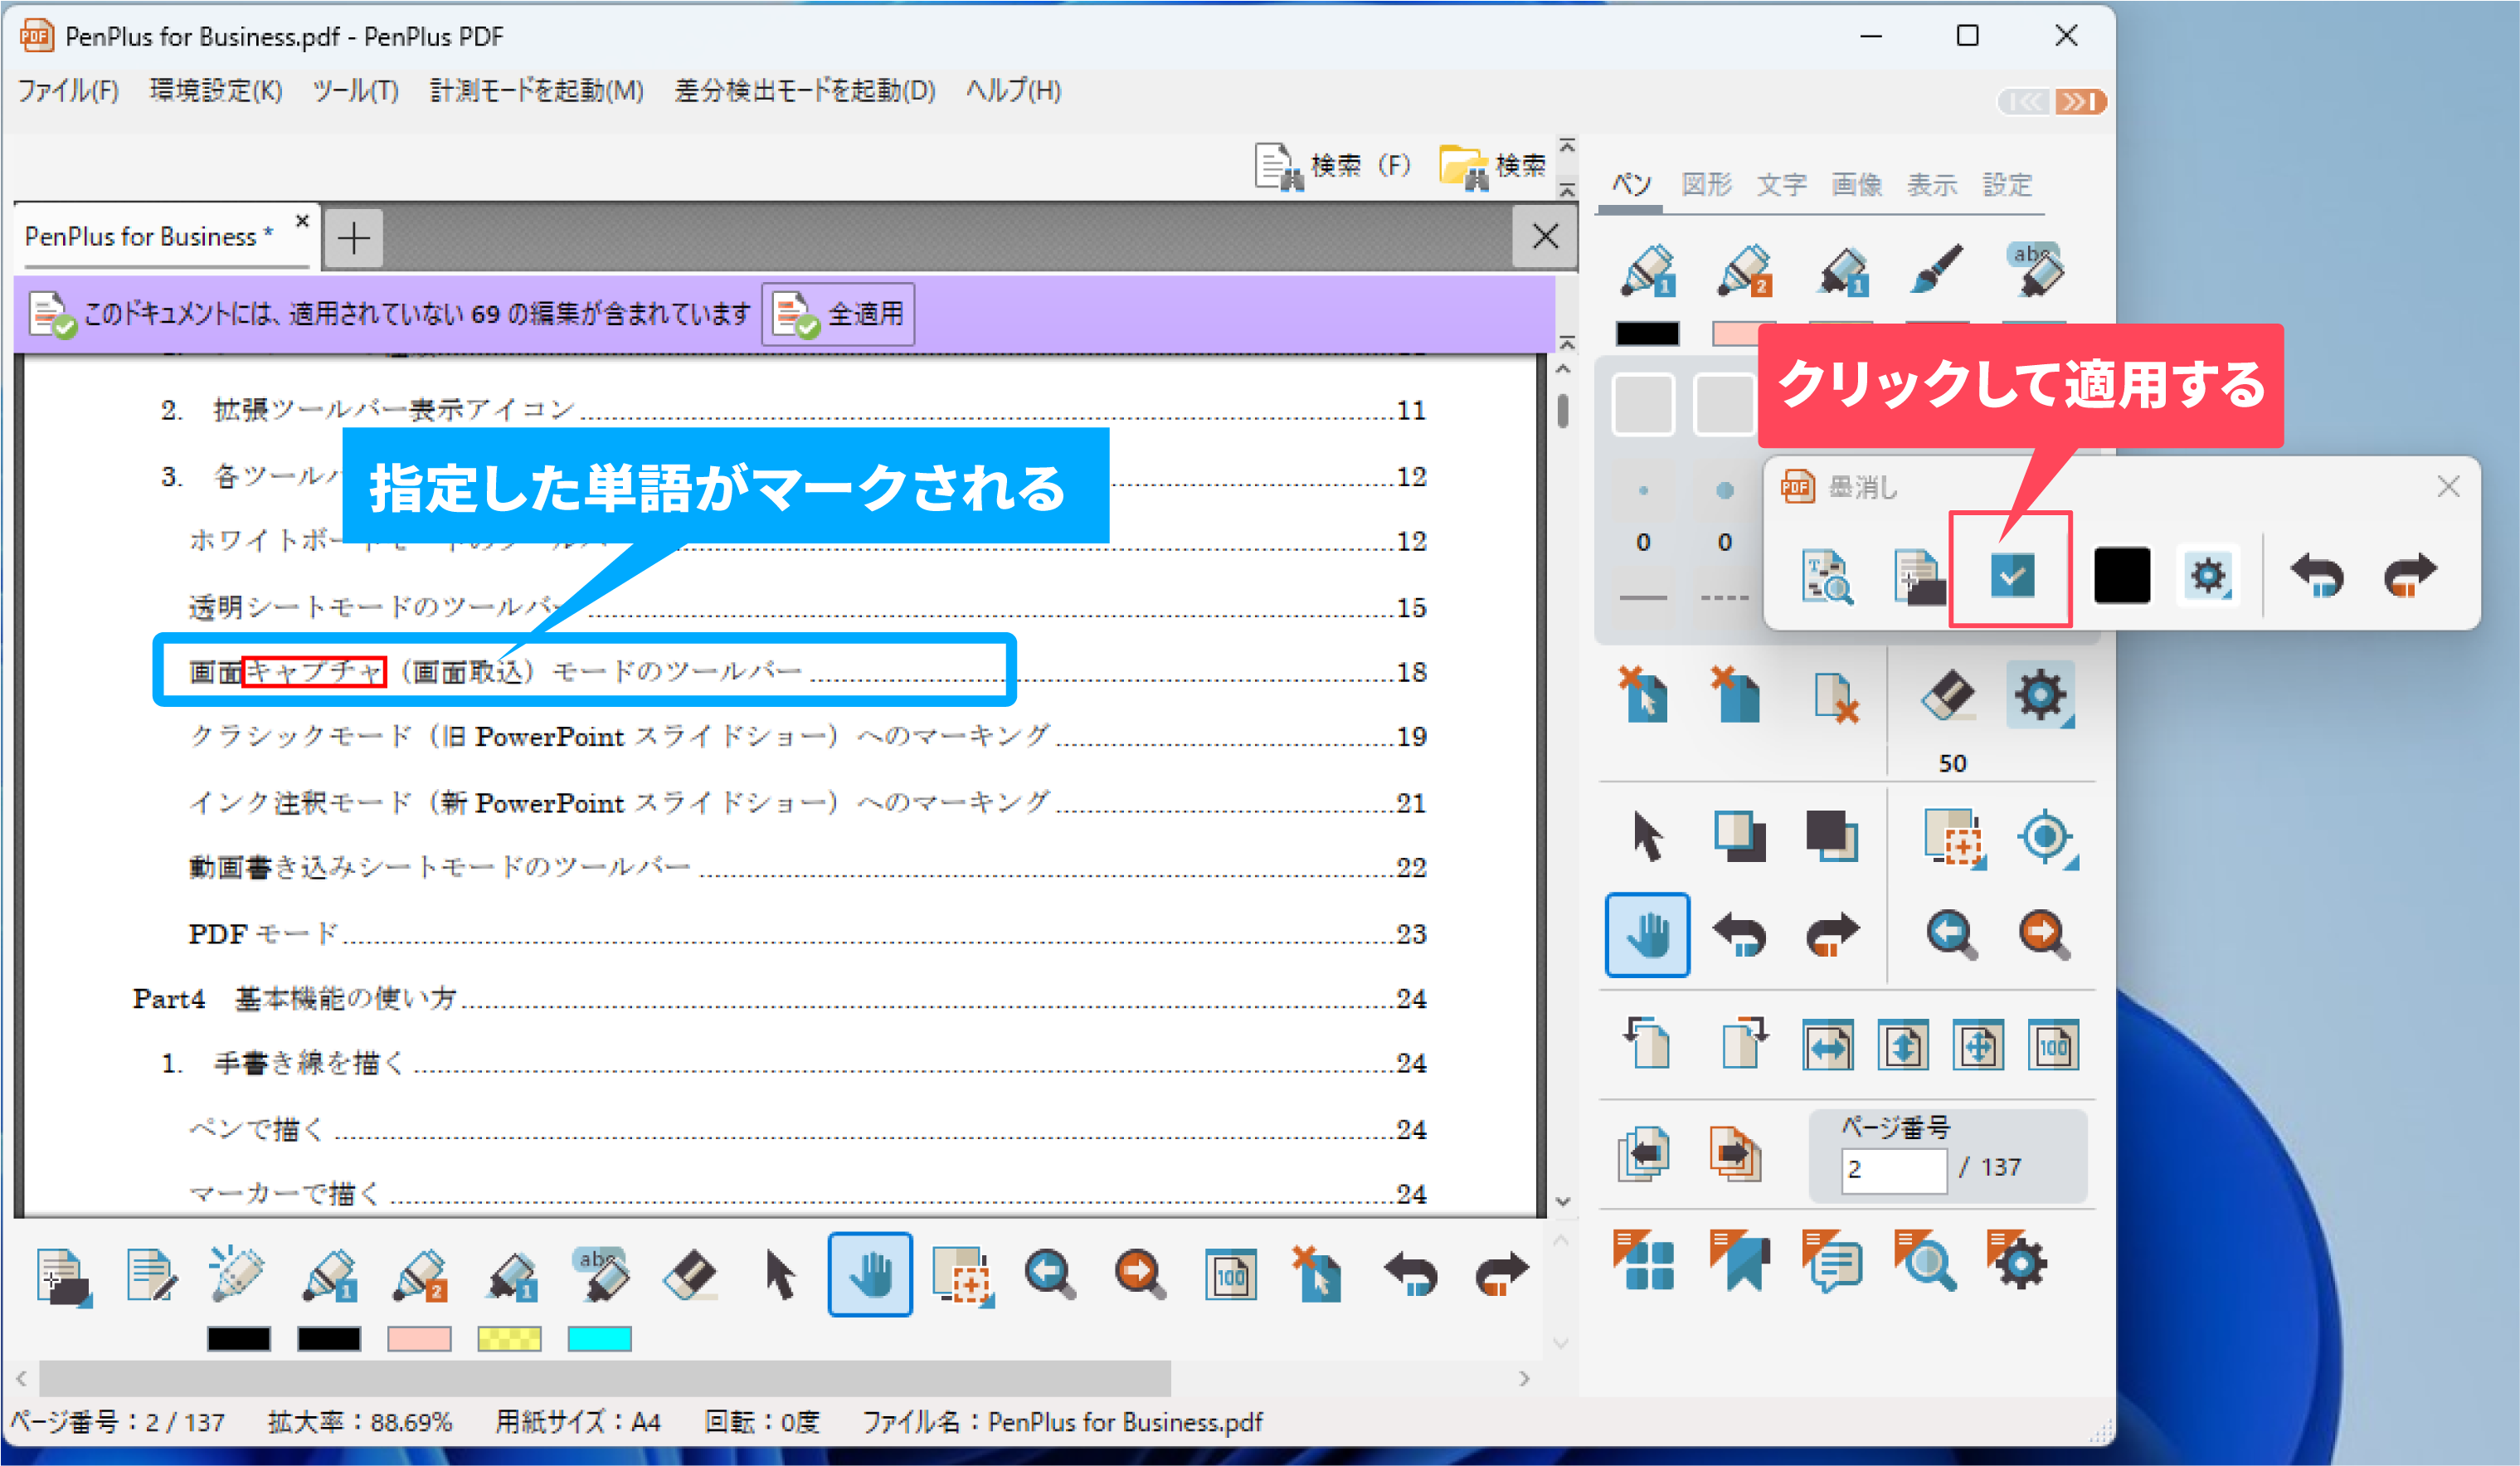This screenshot has height=1466, width=2520.
Task: Click the redaction area select icon
Action: tap(1919, 576)
